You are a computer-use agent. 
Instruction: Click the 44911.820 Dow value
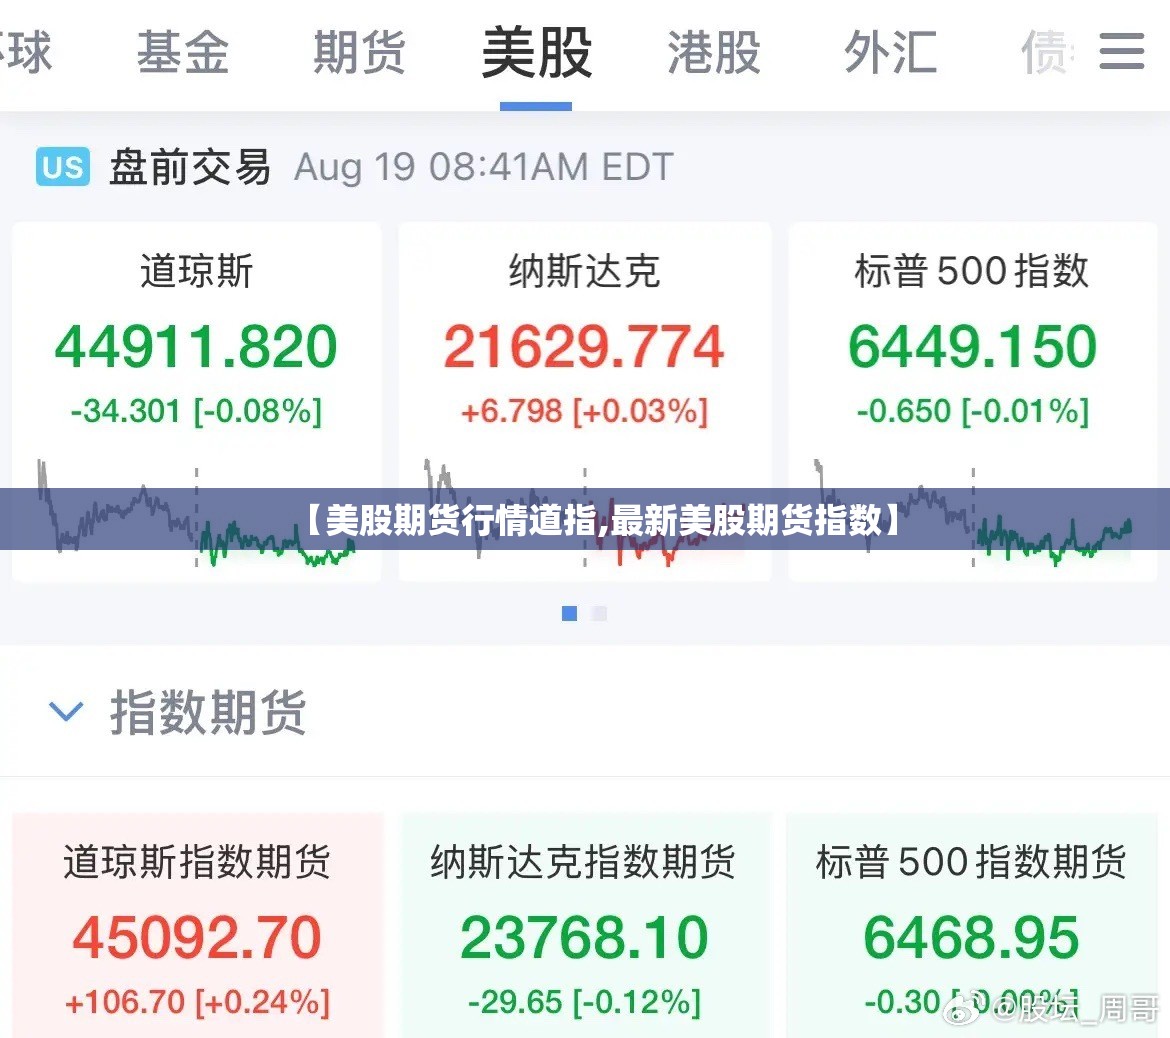(x=196, y=347)
